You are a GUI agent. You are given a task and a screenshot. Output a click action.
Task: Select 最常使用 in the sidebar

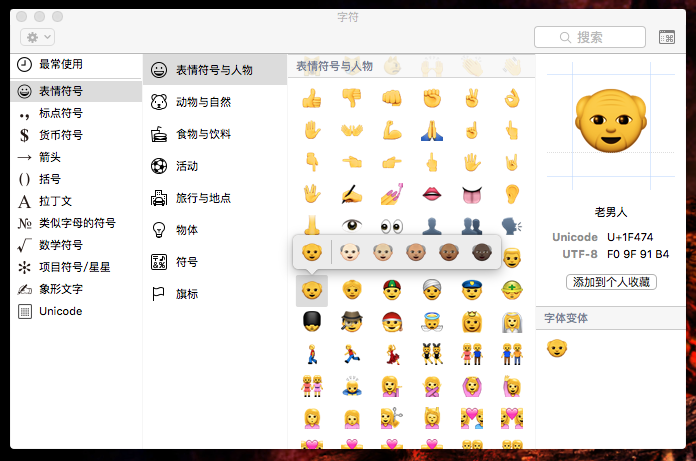click(75, 64)
